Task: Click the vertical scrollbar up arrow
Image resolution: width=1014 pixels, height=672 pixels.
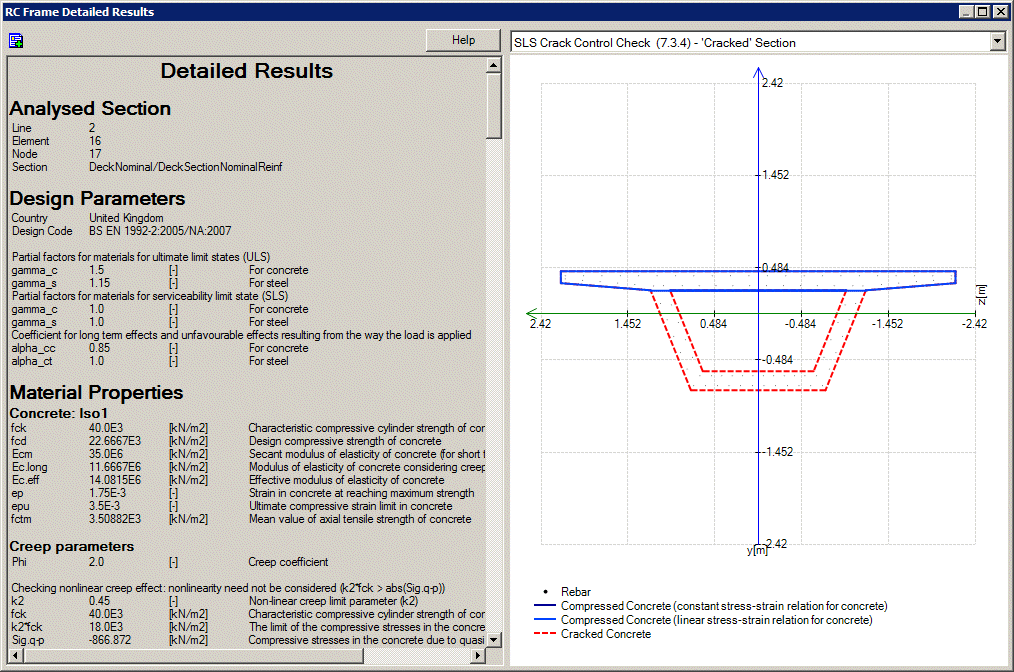Action: coord(493,64)
